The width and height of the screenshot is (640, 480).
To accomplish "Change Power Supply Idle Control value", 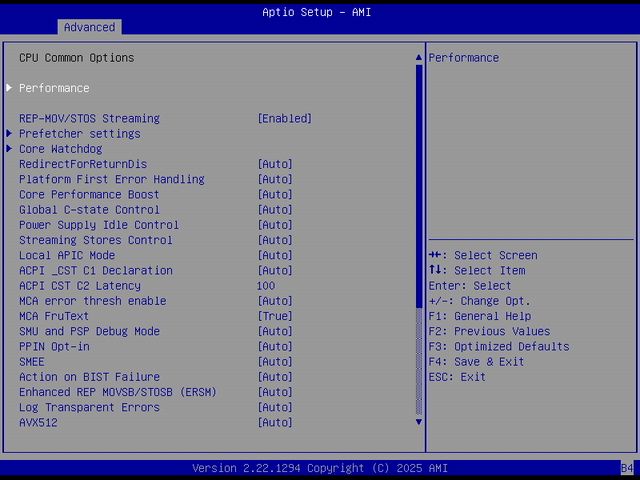I will pyautogui.click(x=275, y=225).
